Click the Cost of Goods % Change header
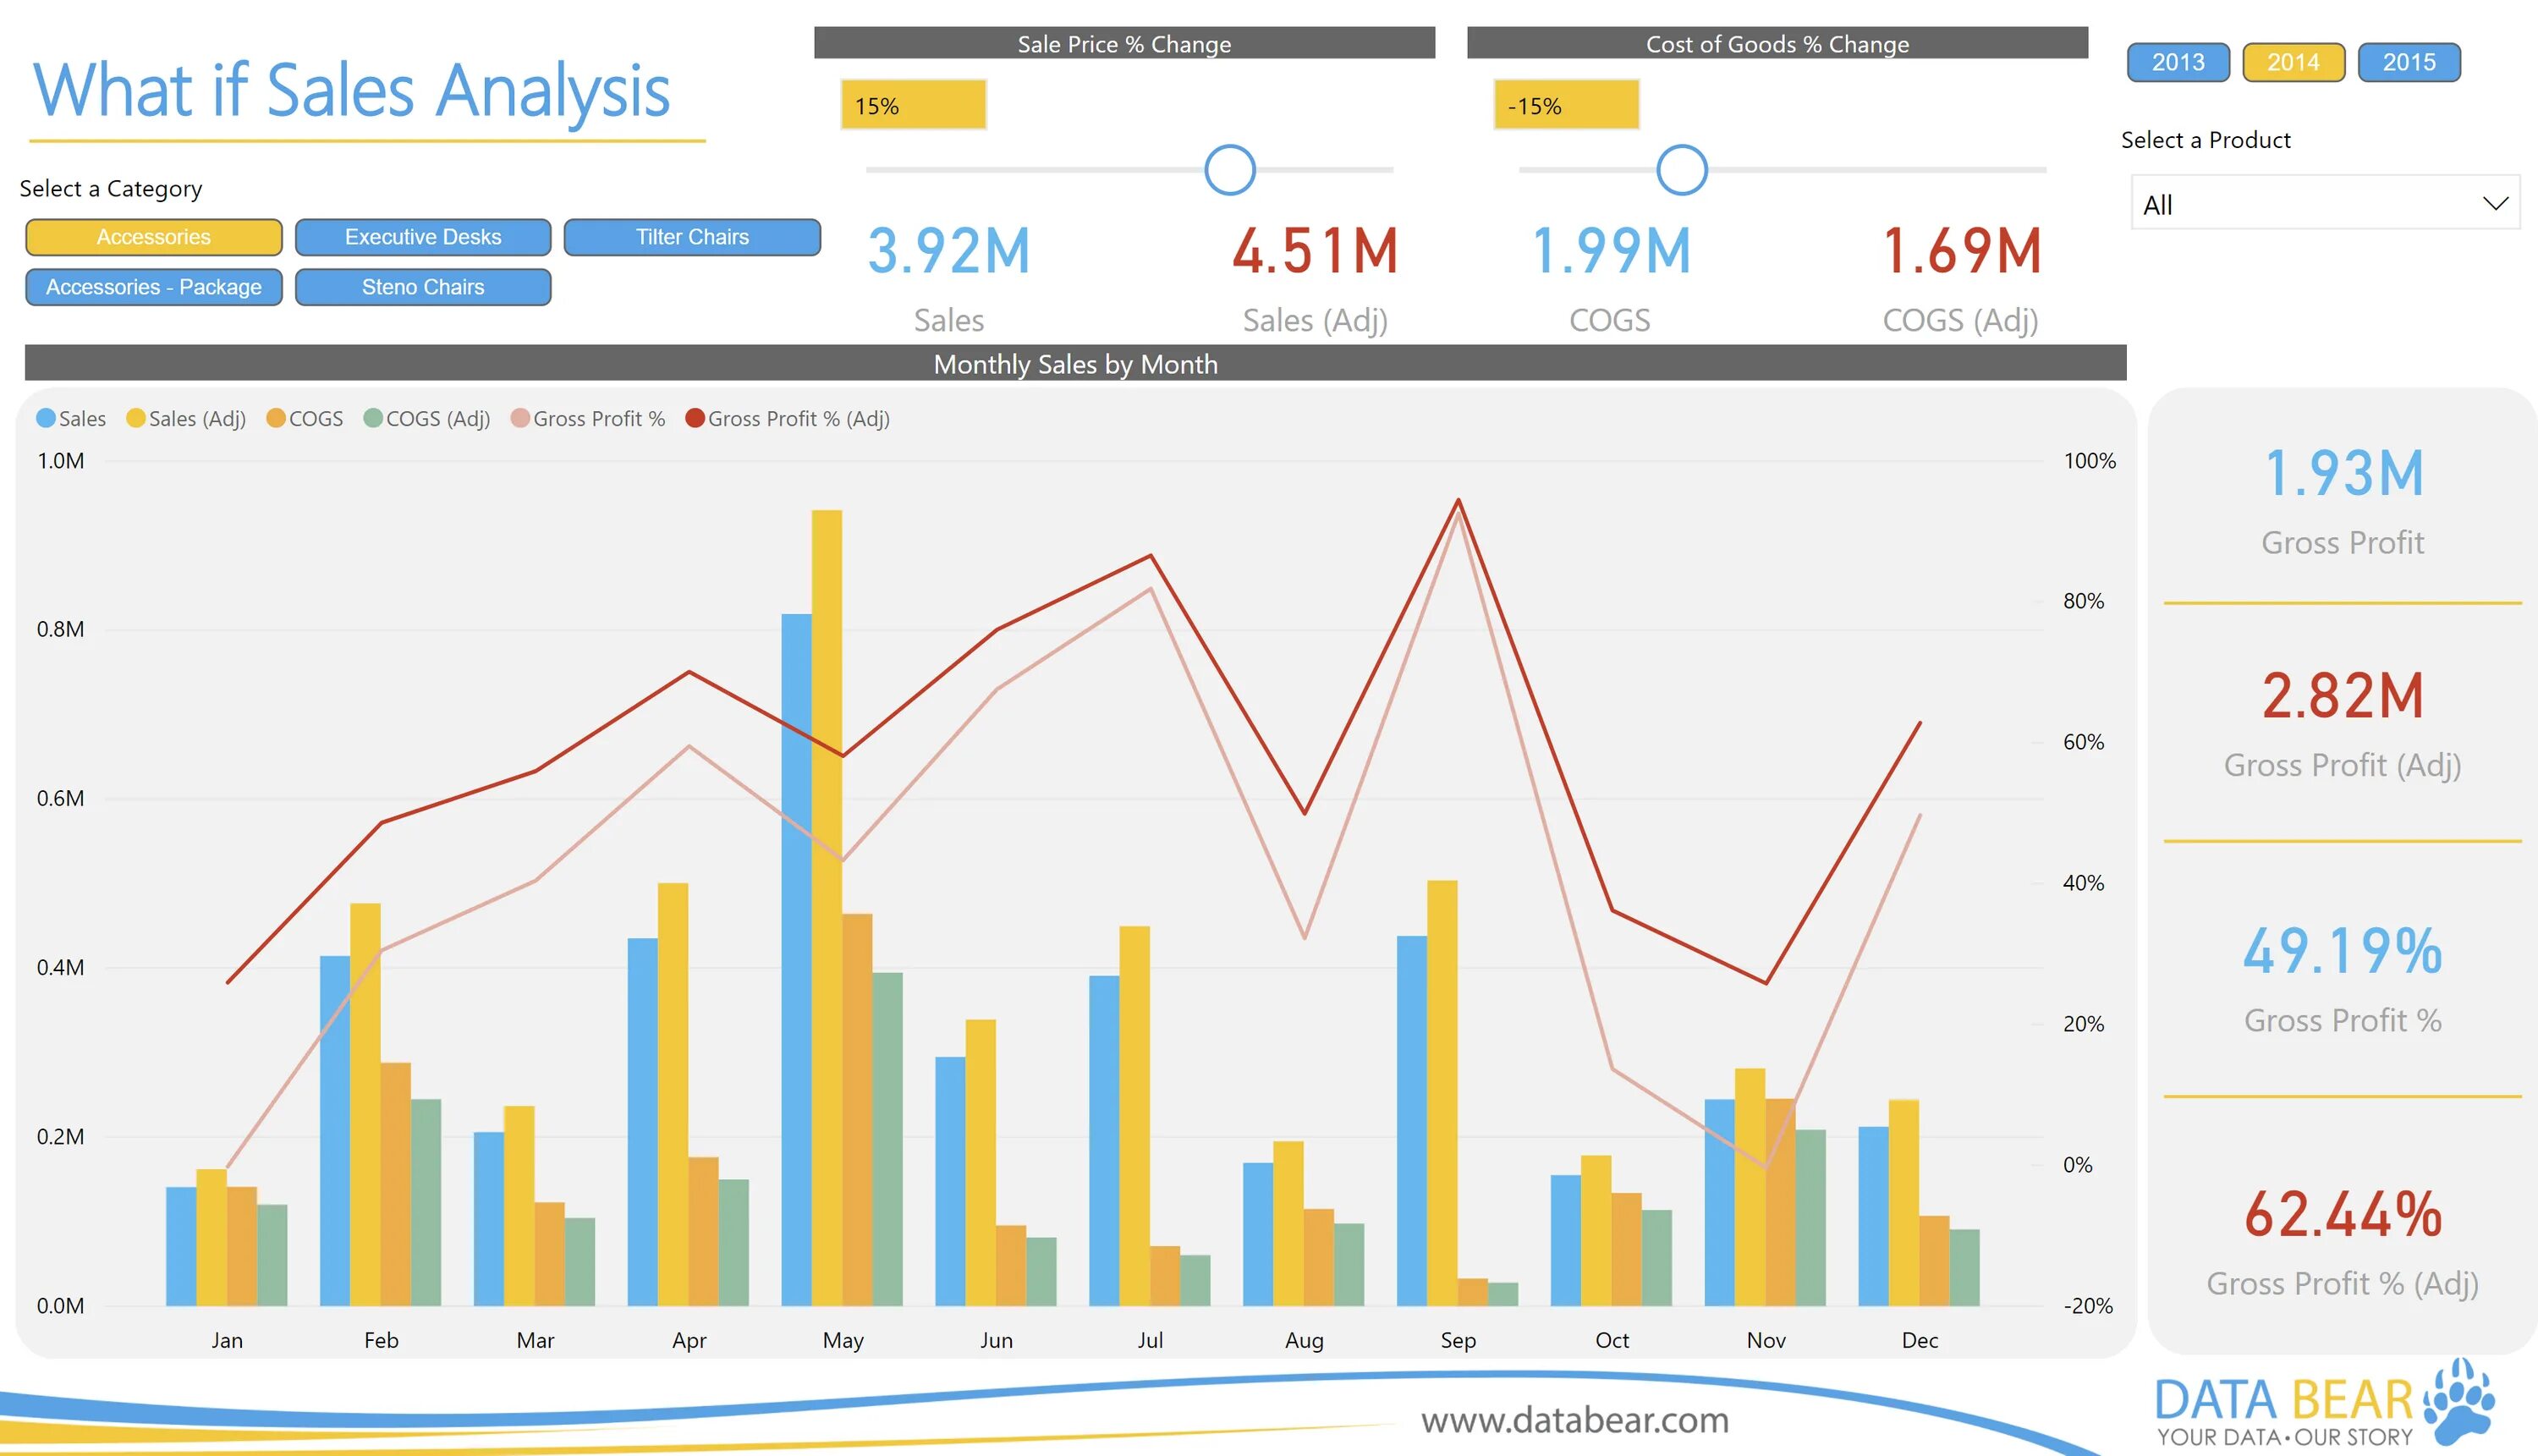This screenshot has height=1456, width=2538. pyautogui.click(x=1777, y=43)
